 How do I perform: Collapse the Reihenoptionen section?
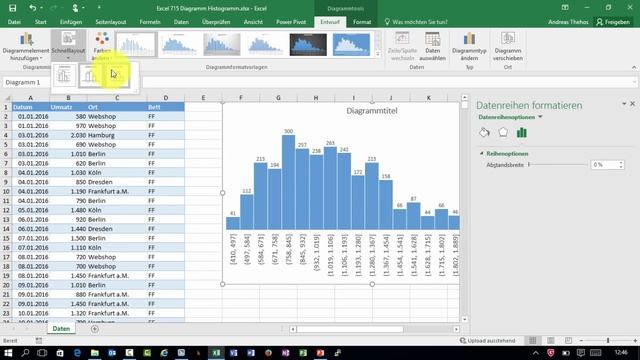482,153
